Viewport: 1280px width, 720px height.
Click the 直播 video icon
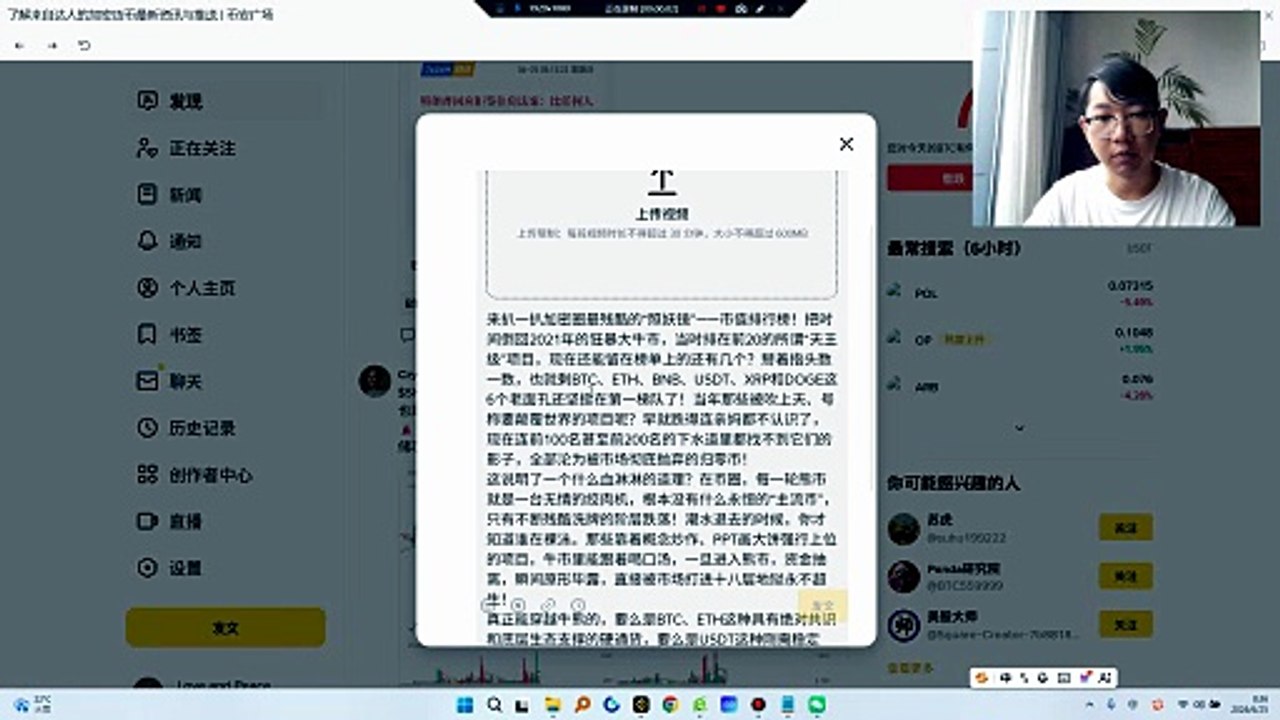click(x=148, y=521)
